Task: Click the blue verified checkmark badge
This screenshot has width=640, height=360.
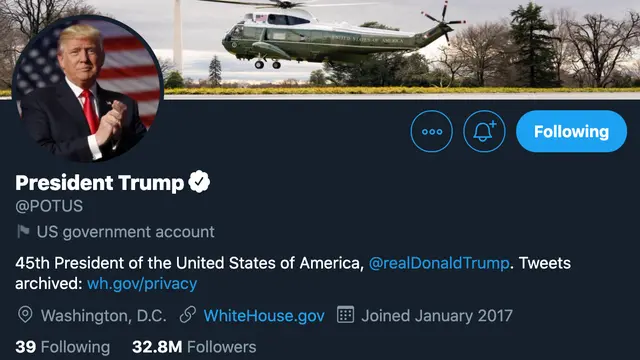Action: tap(199, 182)
